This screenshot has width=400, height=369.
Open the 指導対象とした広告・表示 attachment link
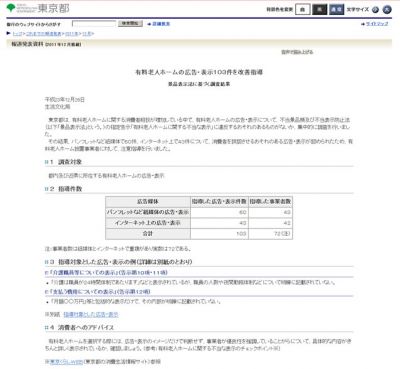point(91,314)
